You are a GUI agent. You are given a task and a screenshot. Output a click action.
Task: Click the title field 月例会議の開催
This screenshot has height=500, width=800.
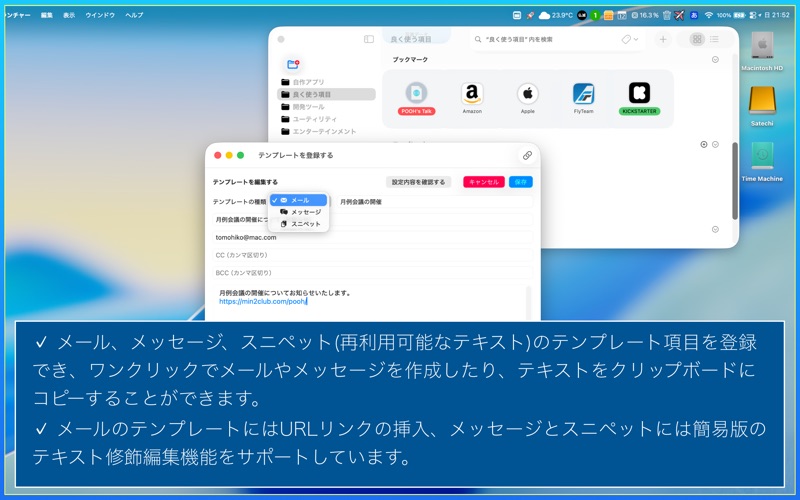coord(435,202)
